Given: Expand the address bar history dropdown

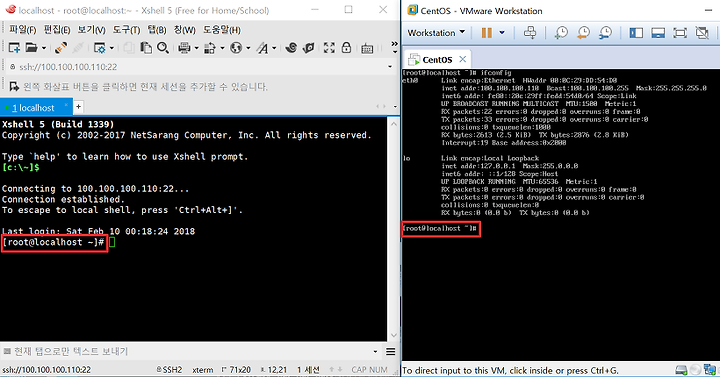Looking at the screenshot, I should [x=390, y=67].
